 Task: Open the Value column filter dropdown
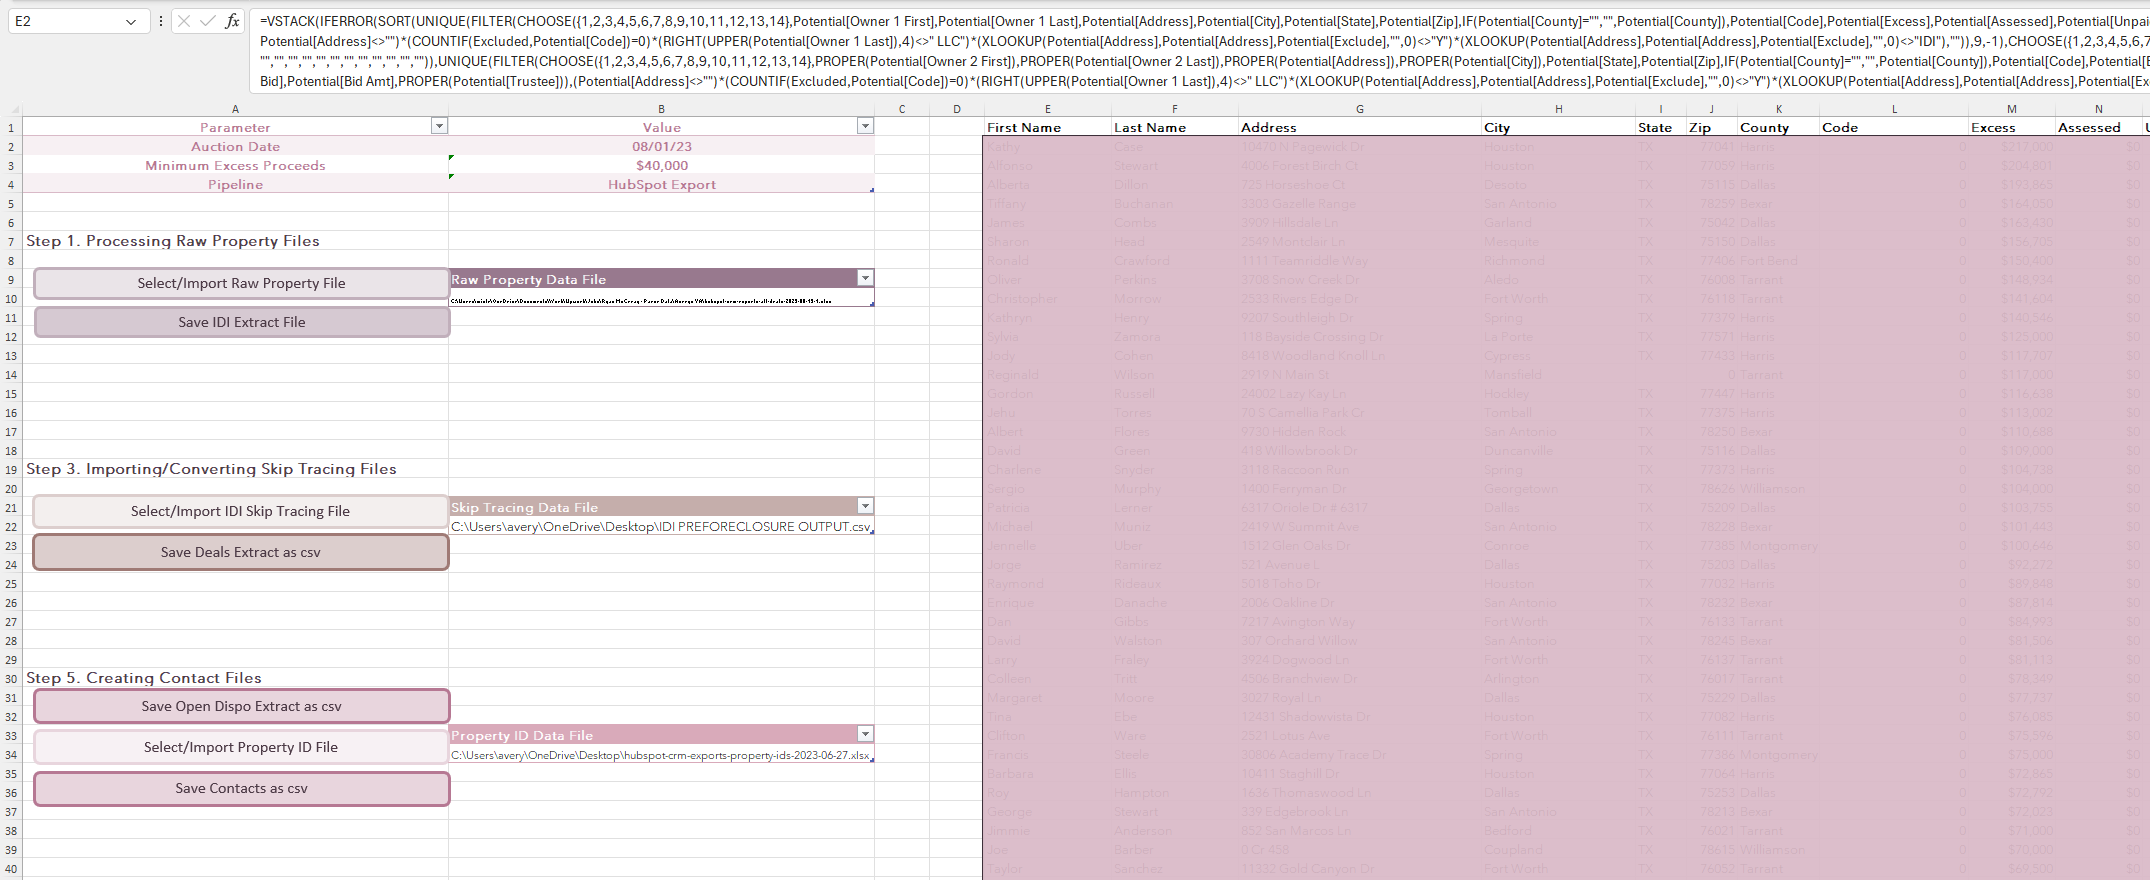[865, 126]
